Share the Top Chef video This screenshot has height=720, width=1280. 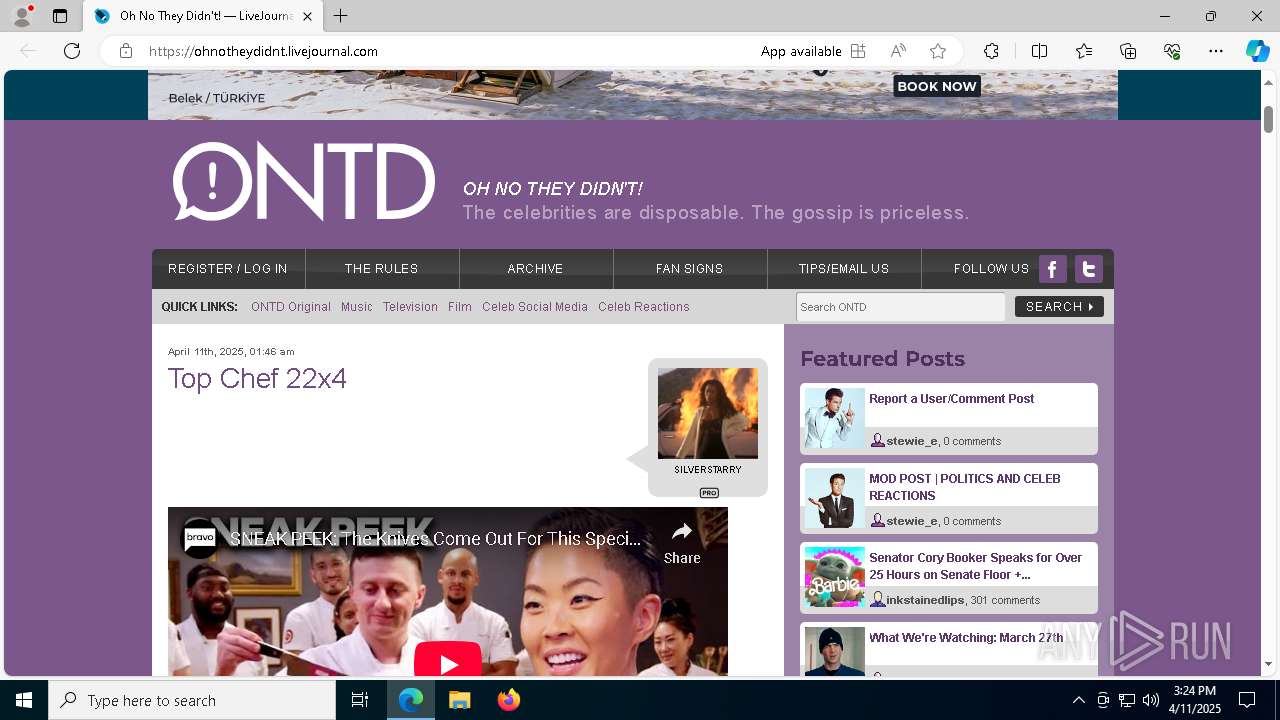pos(682,543)
